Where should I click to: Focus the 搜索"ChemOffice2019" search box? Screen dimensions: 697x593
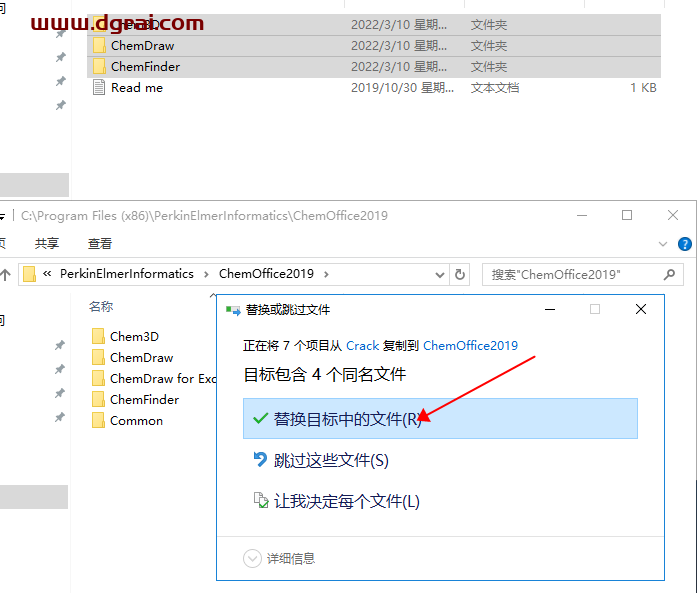tap(583, 274)
